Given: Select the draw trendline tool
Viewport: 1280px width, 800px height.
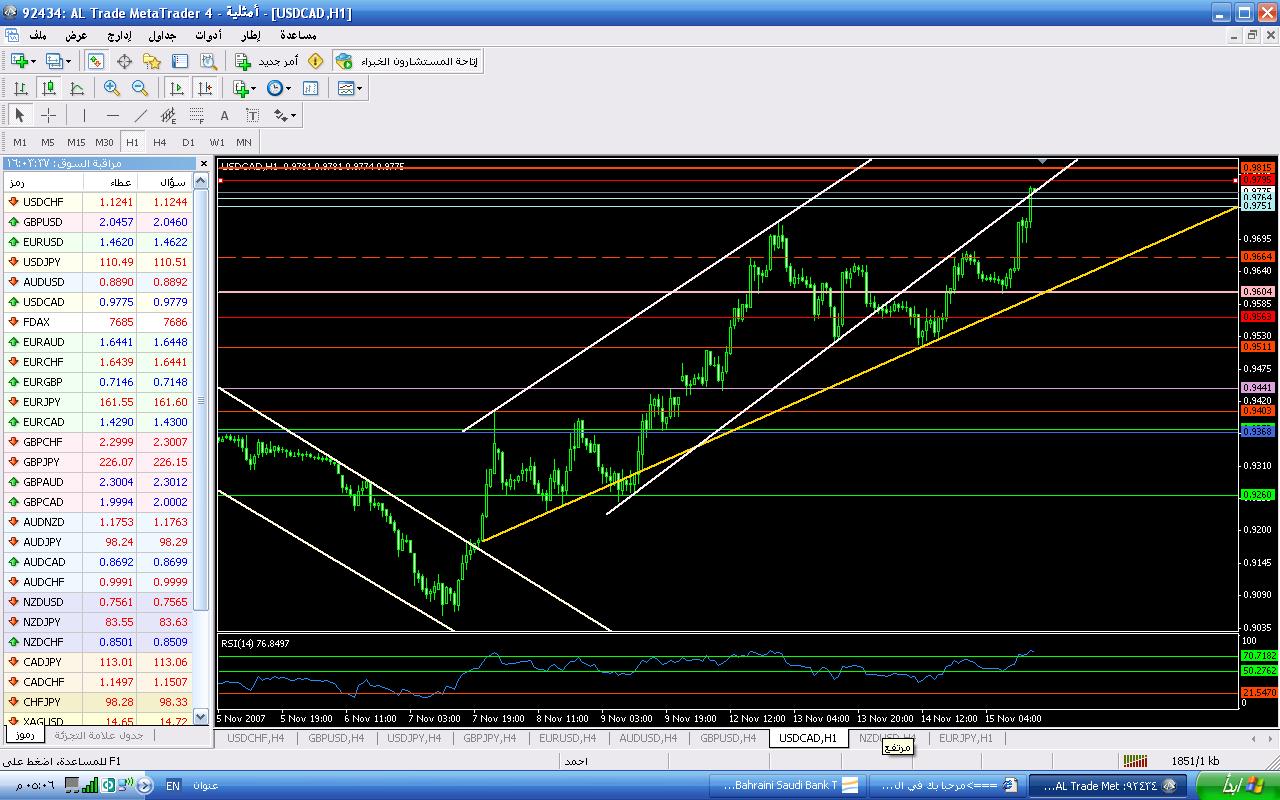Looking at the screenshot, I should (141, 115).
